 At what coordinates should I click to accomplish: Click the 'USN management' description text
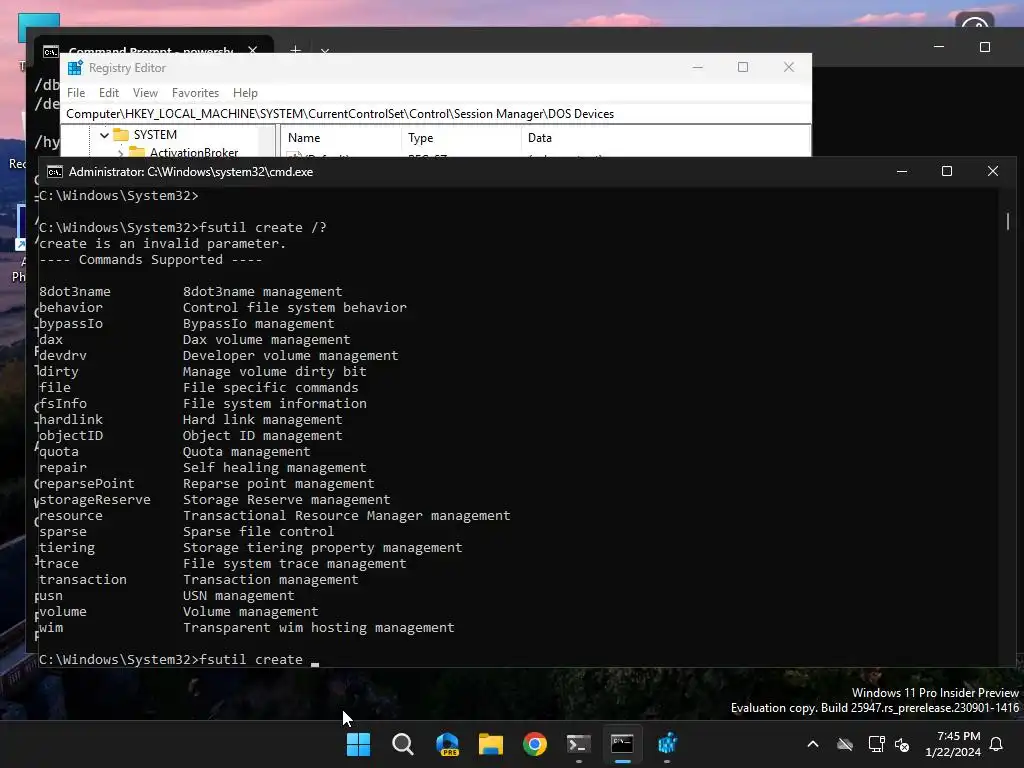click(238, 596)
